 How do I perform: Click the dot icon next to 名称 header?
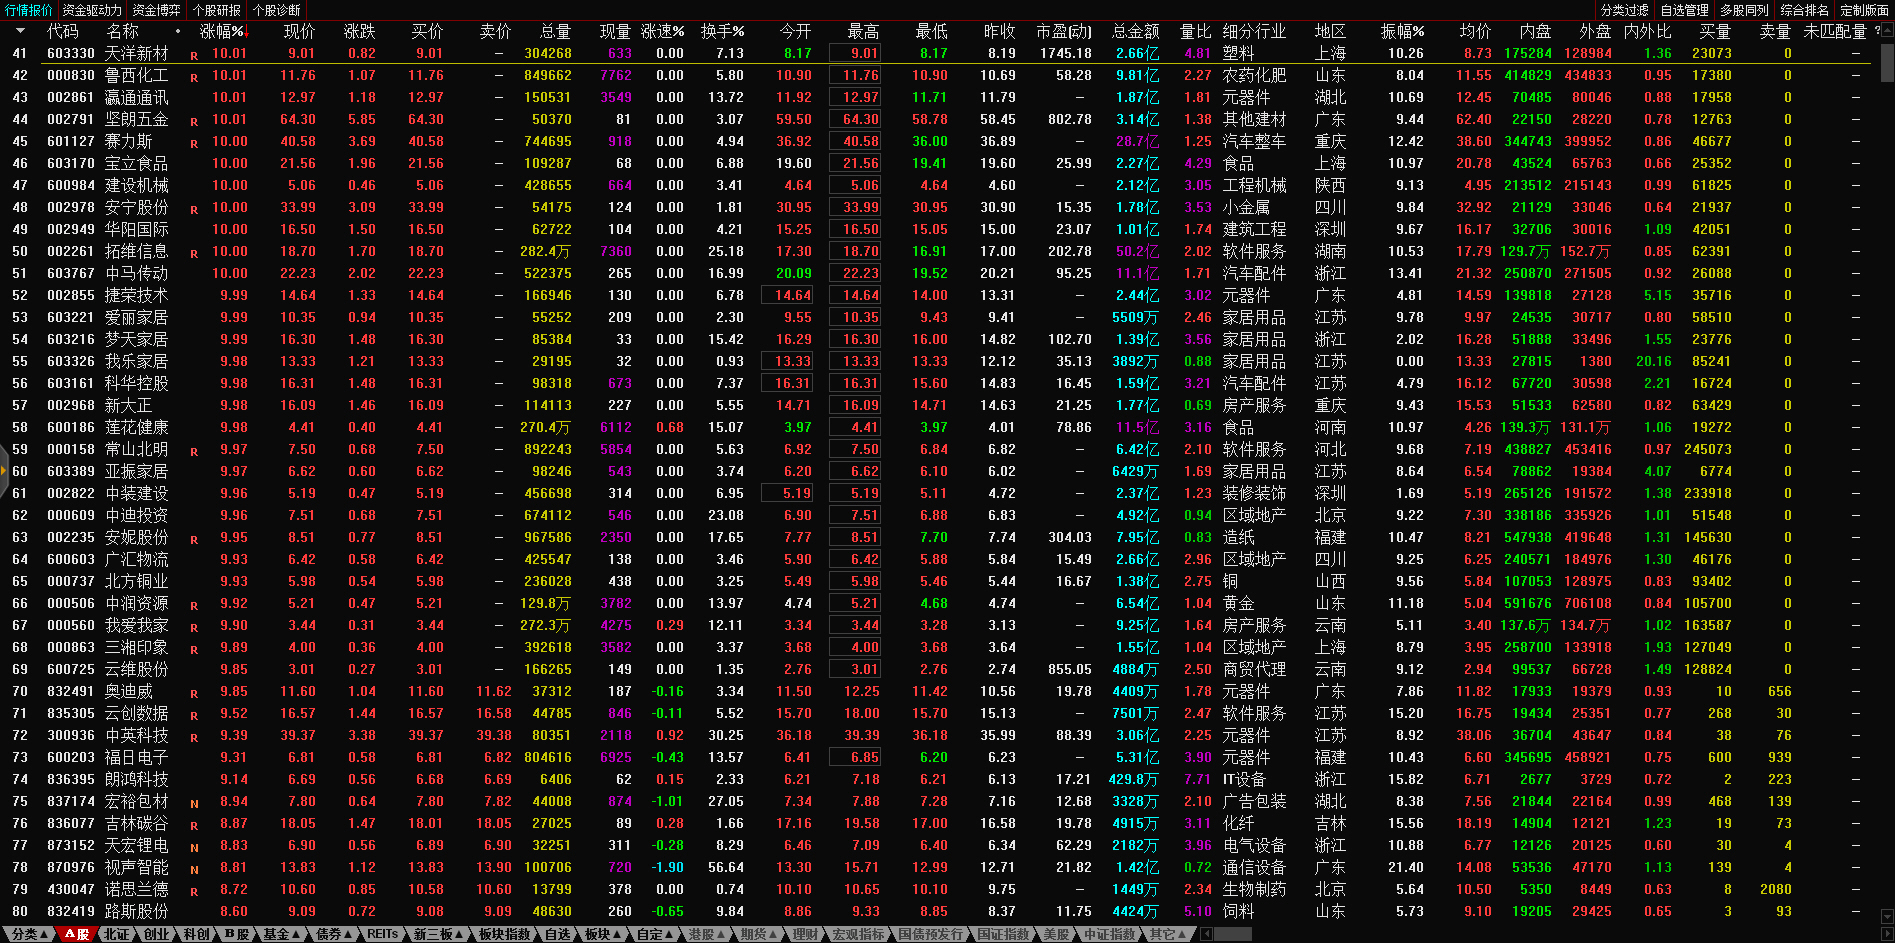178,31
